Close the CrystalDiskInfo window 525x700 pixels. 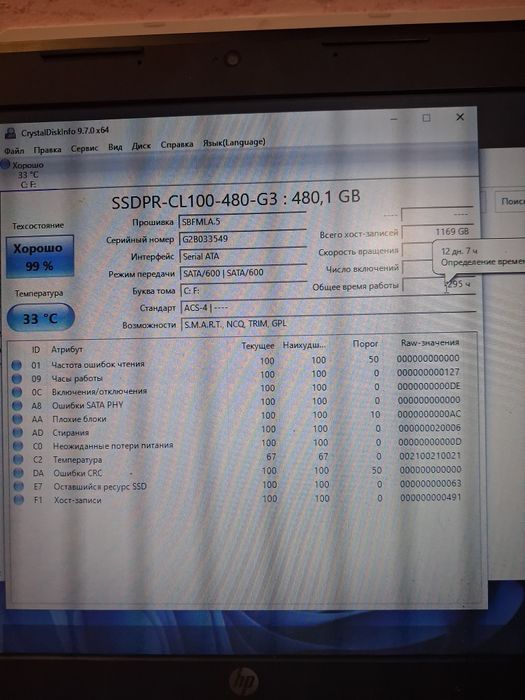pyautogui.click(x=460, y=117)
